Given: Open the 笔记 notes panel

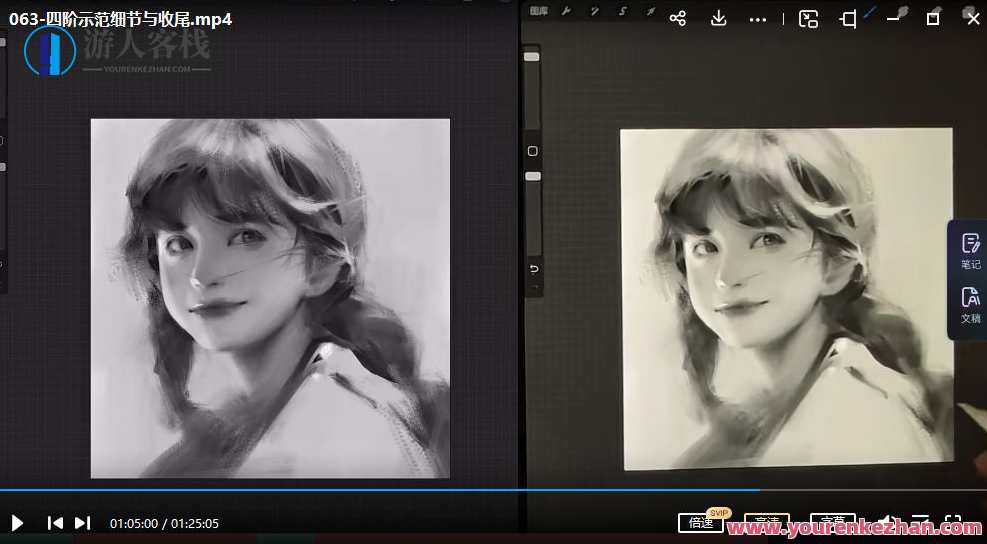Looking at the screenshot, I should tap(970, 251).
